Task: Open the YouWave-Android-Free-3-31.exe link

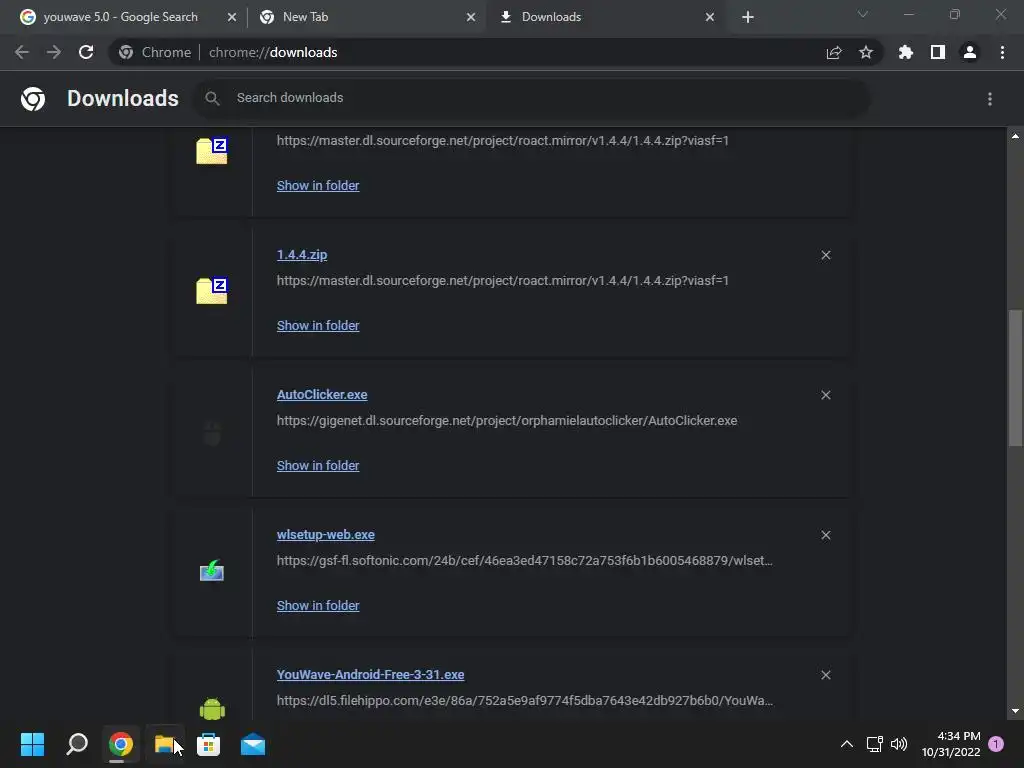Action: pyautogui.click(x=370, y=675)
